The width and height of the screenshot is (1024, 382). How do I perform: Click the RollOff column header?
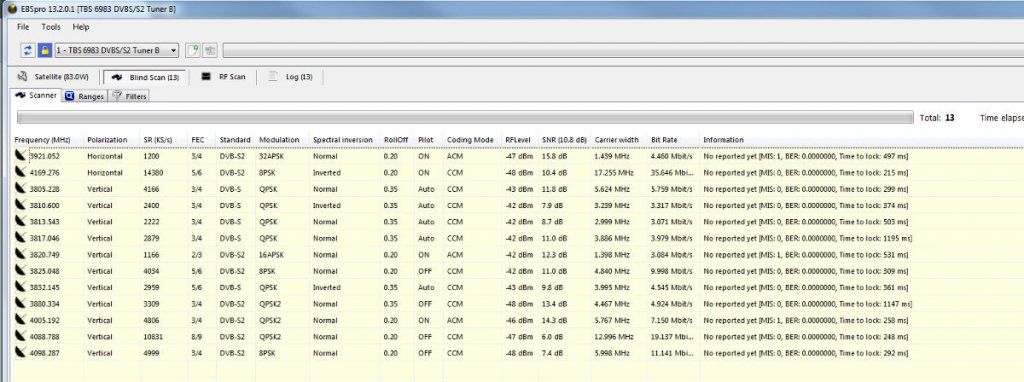396,140
